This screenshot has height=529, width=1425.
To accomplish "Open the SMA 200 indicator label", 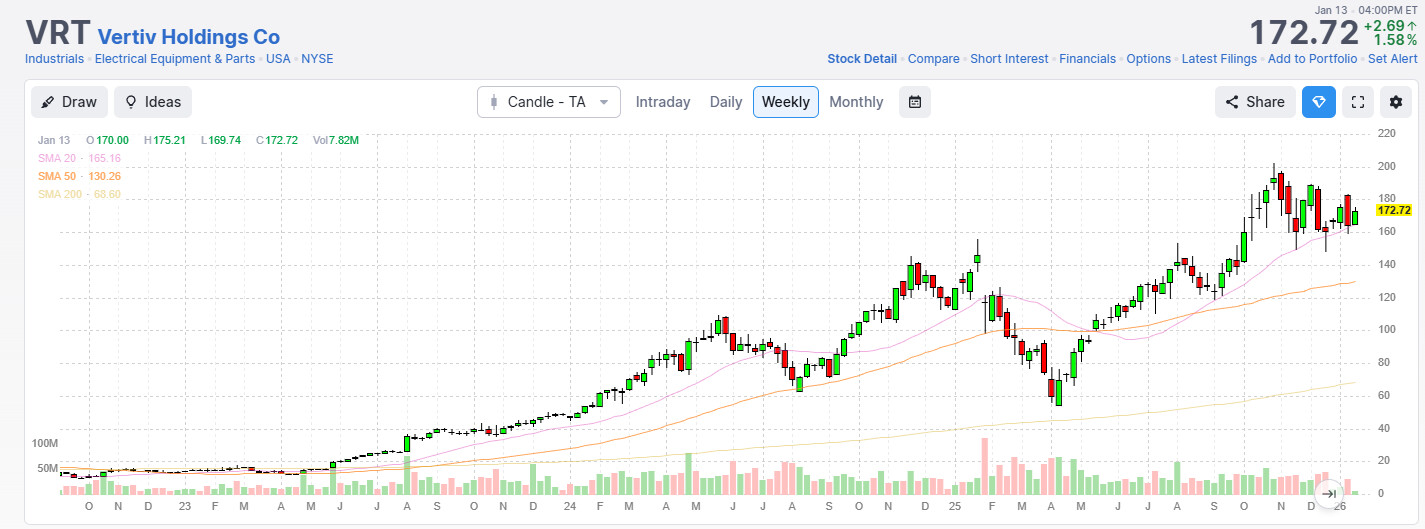I will (79, 193).
